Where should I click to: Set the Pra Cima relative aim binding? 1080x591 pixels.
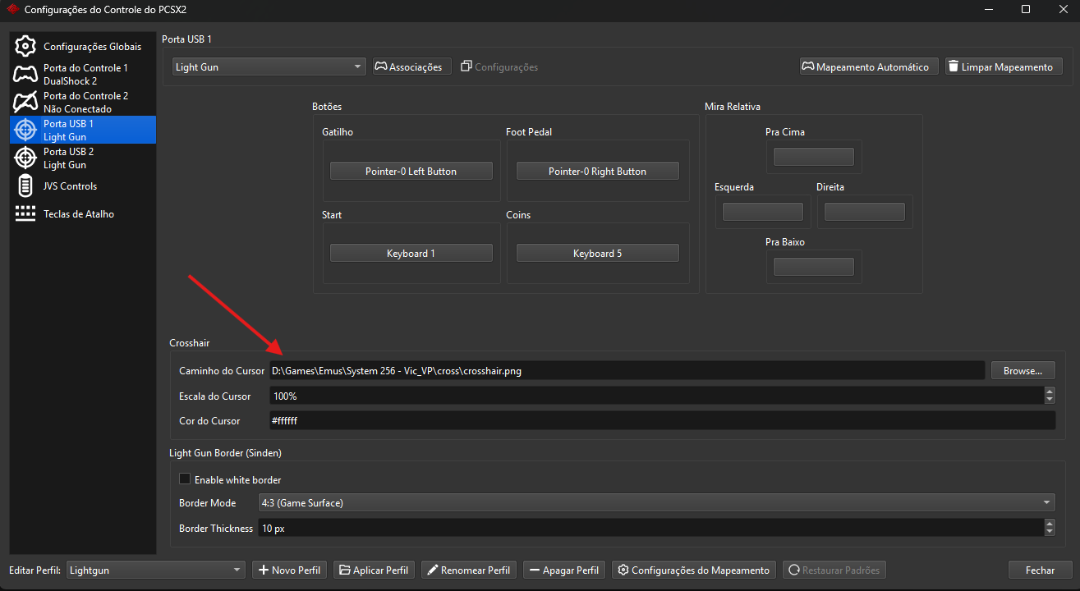coord(813,157)
